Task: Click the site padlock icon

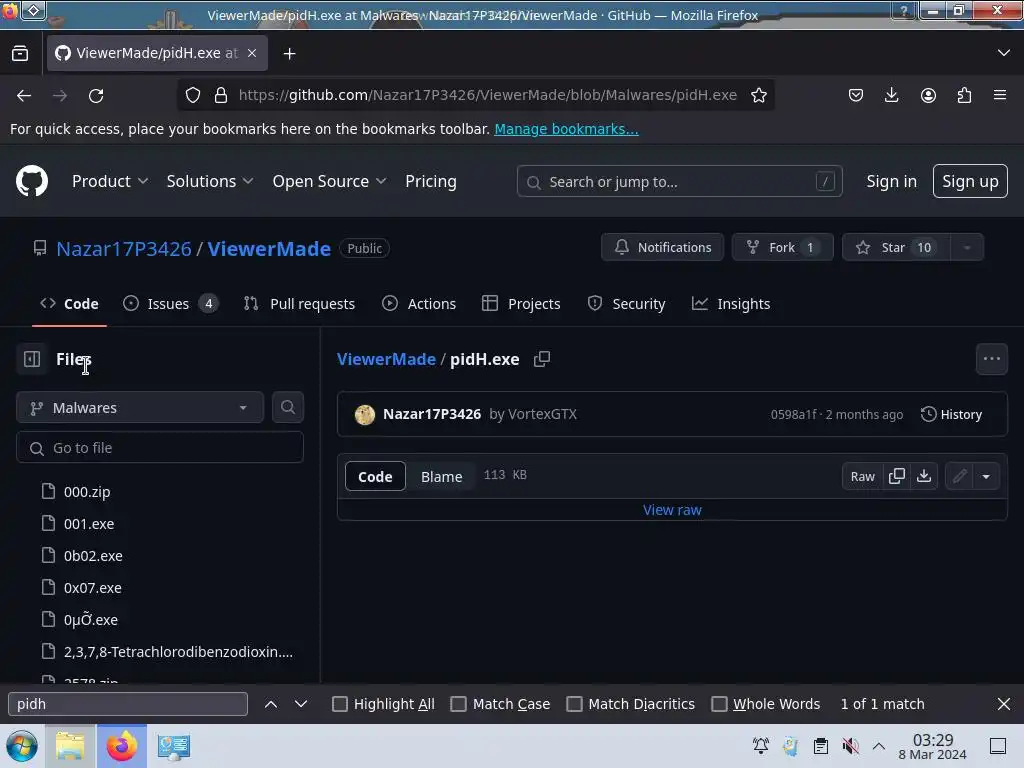Action: point(221,95)
